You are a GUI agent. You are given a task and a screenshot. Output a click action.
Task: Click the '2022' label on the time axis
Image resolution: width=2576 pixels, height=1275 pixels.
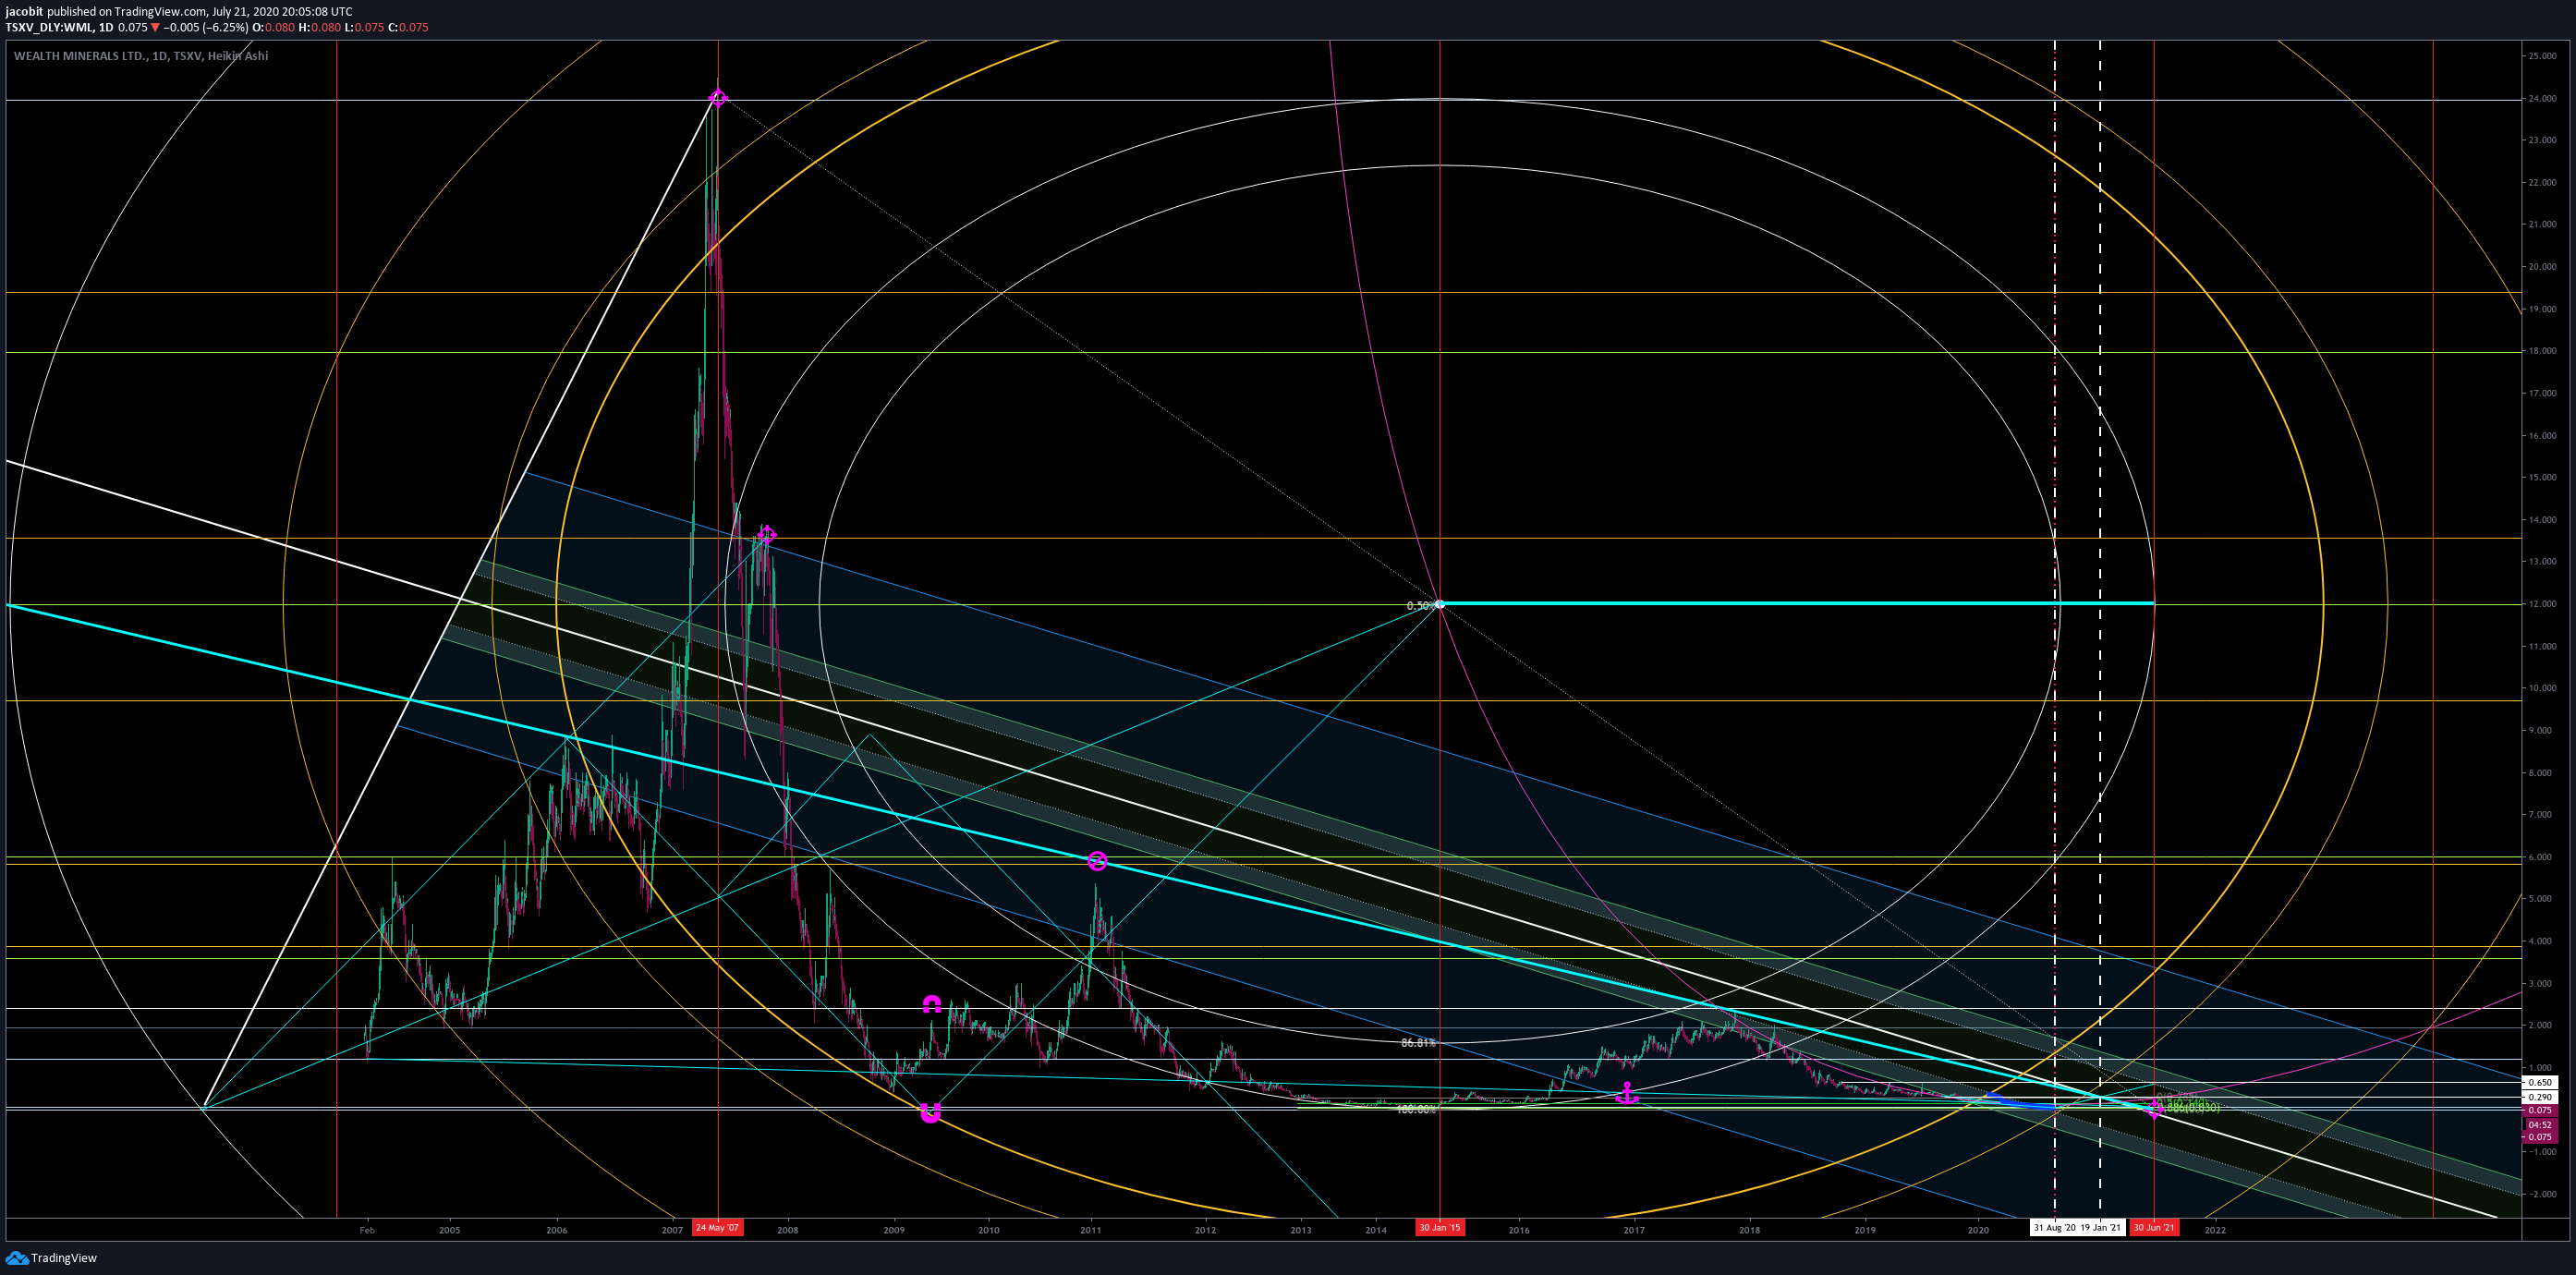tap(2215, 1230)
